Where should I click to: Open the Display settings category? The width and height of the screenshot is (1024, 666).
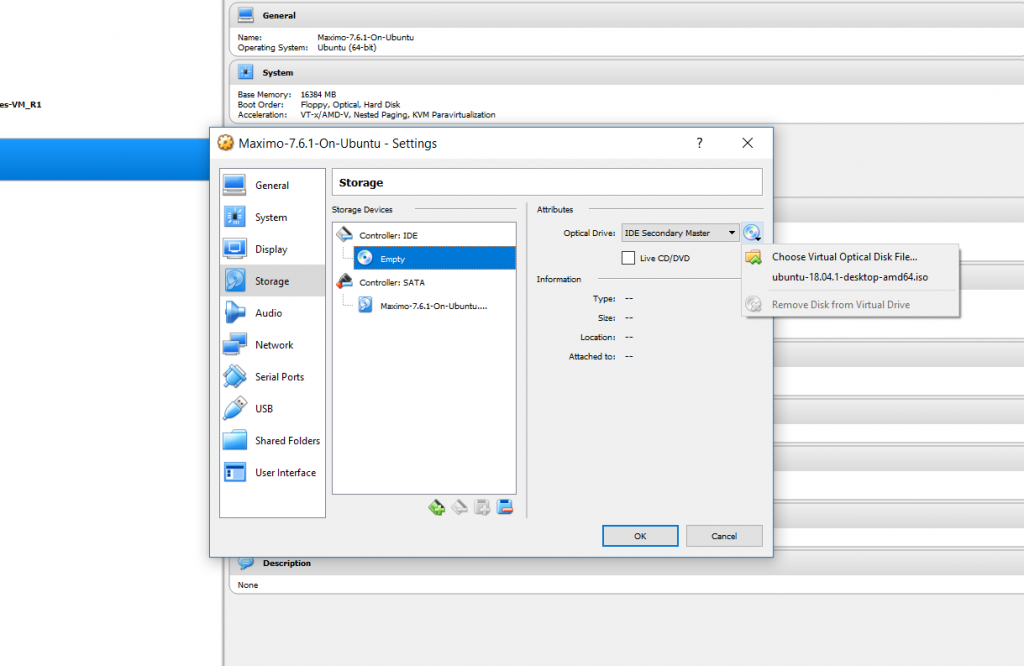[x=272, y=249]
